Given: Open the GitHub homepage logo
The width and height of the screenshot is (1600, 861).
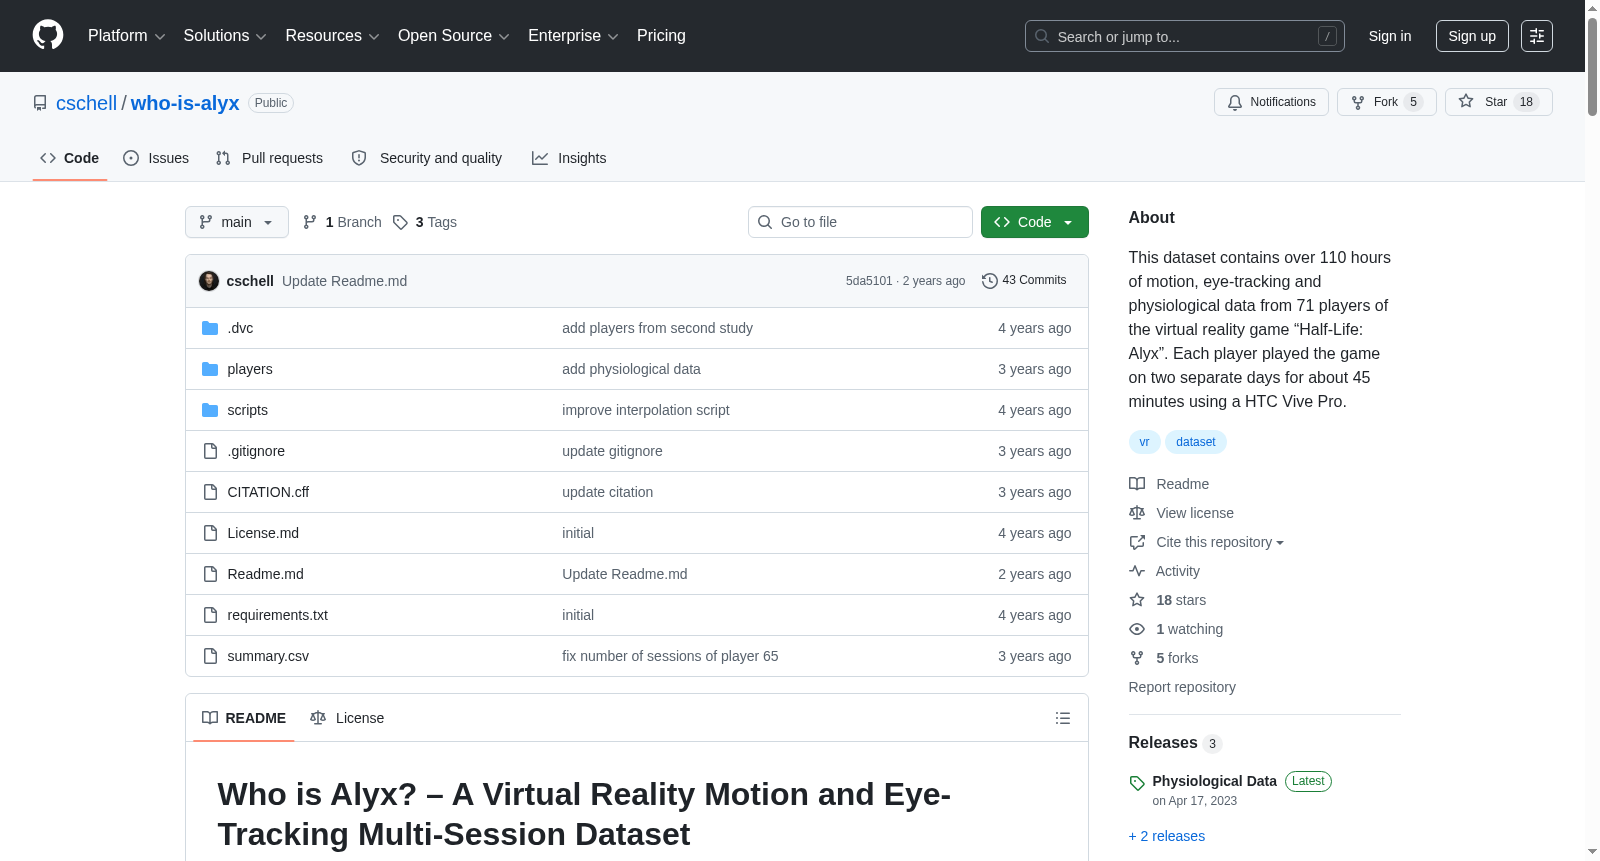Looking at the screenshot, I should [x=48, y=36].
